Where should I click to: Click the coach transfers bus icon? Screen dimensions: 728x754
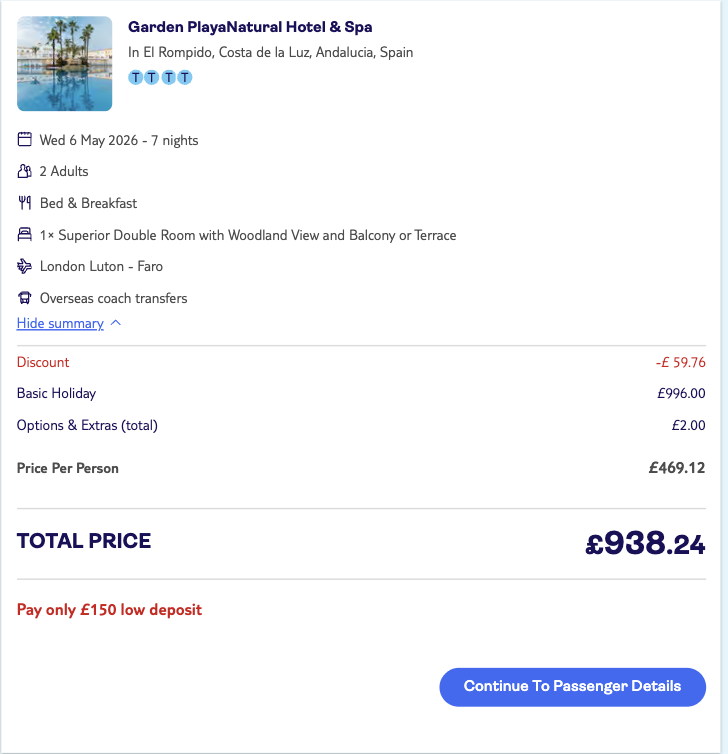[25, 299]
